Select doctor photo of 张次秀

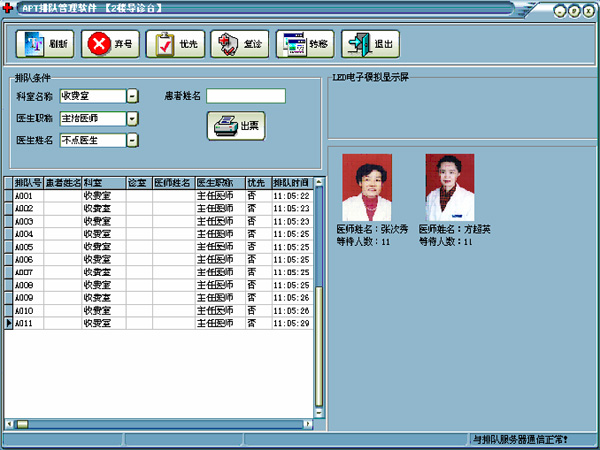pyautogui.click(x=367, y=187)
